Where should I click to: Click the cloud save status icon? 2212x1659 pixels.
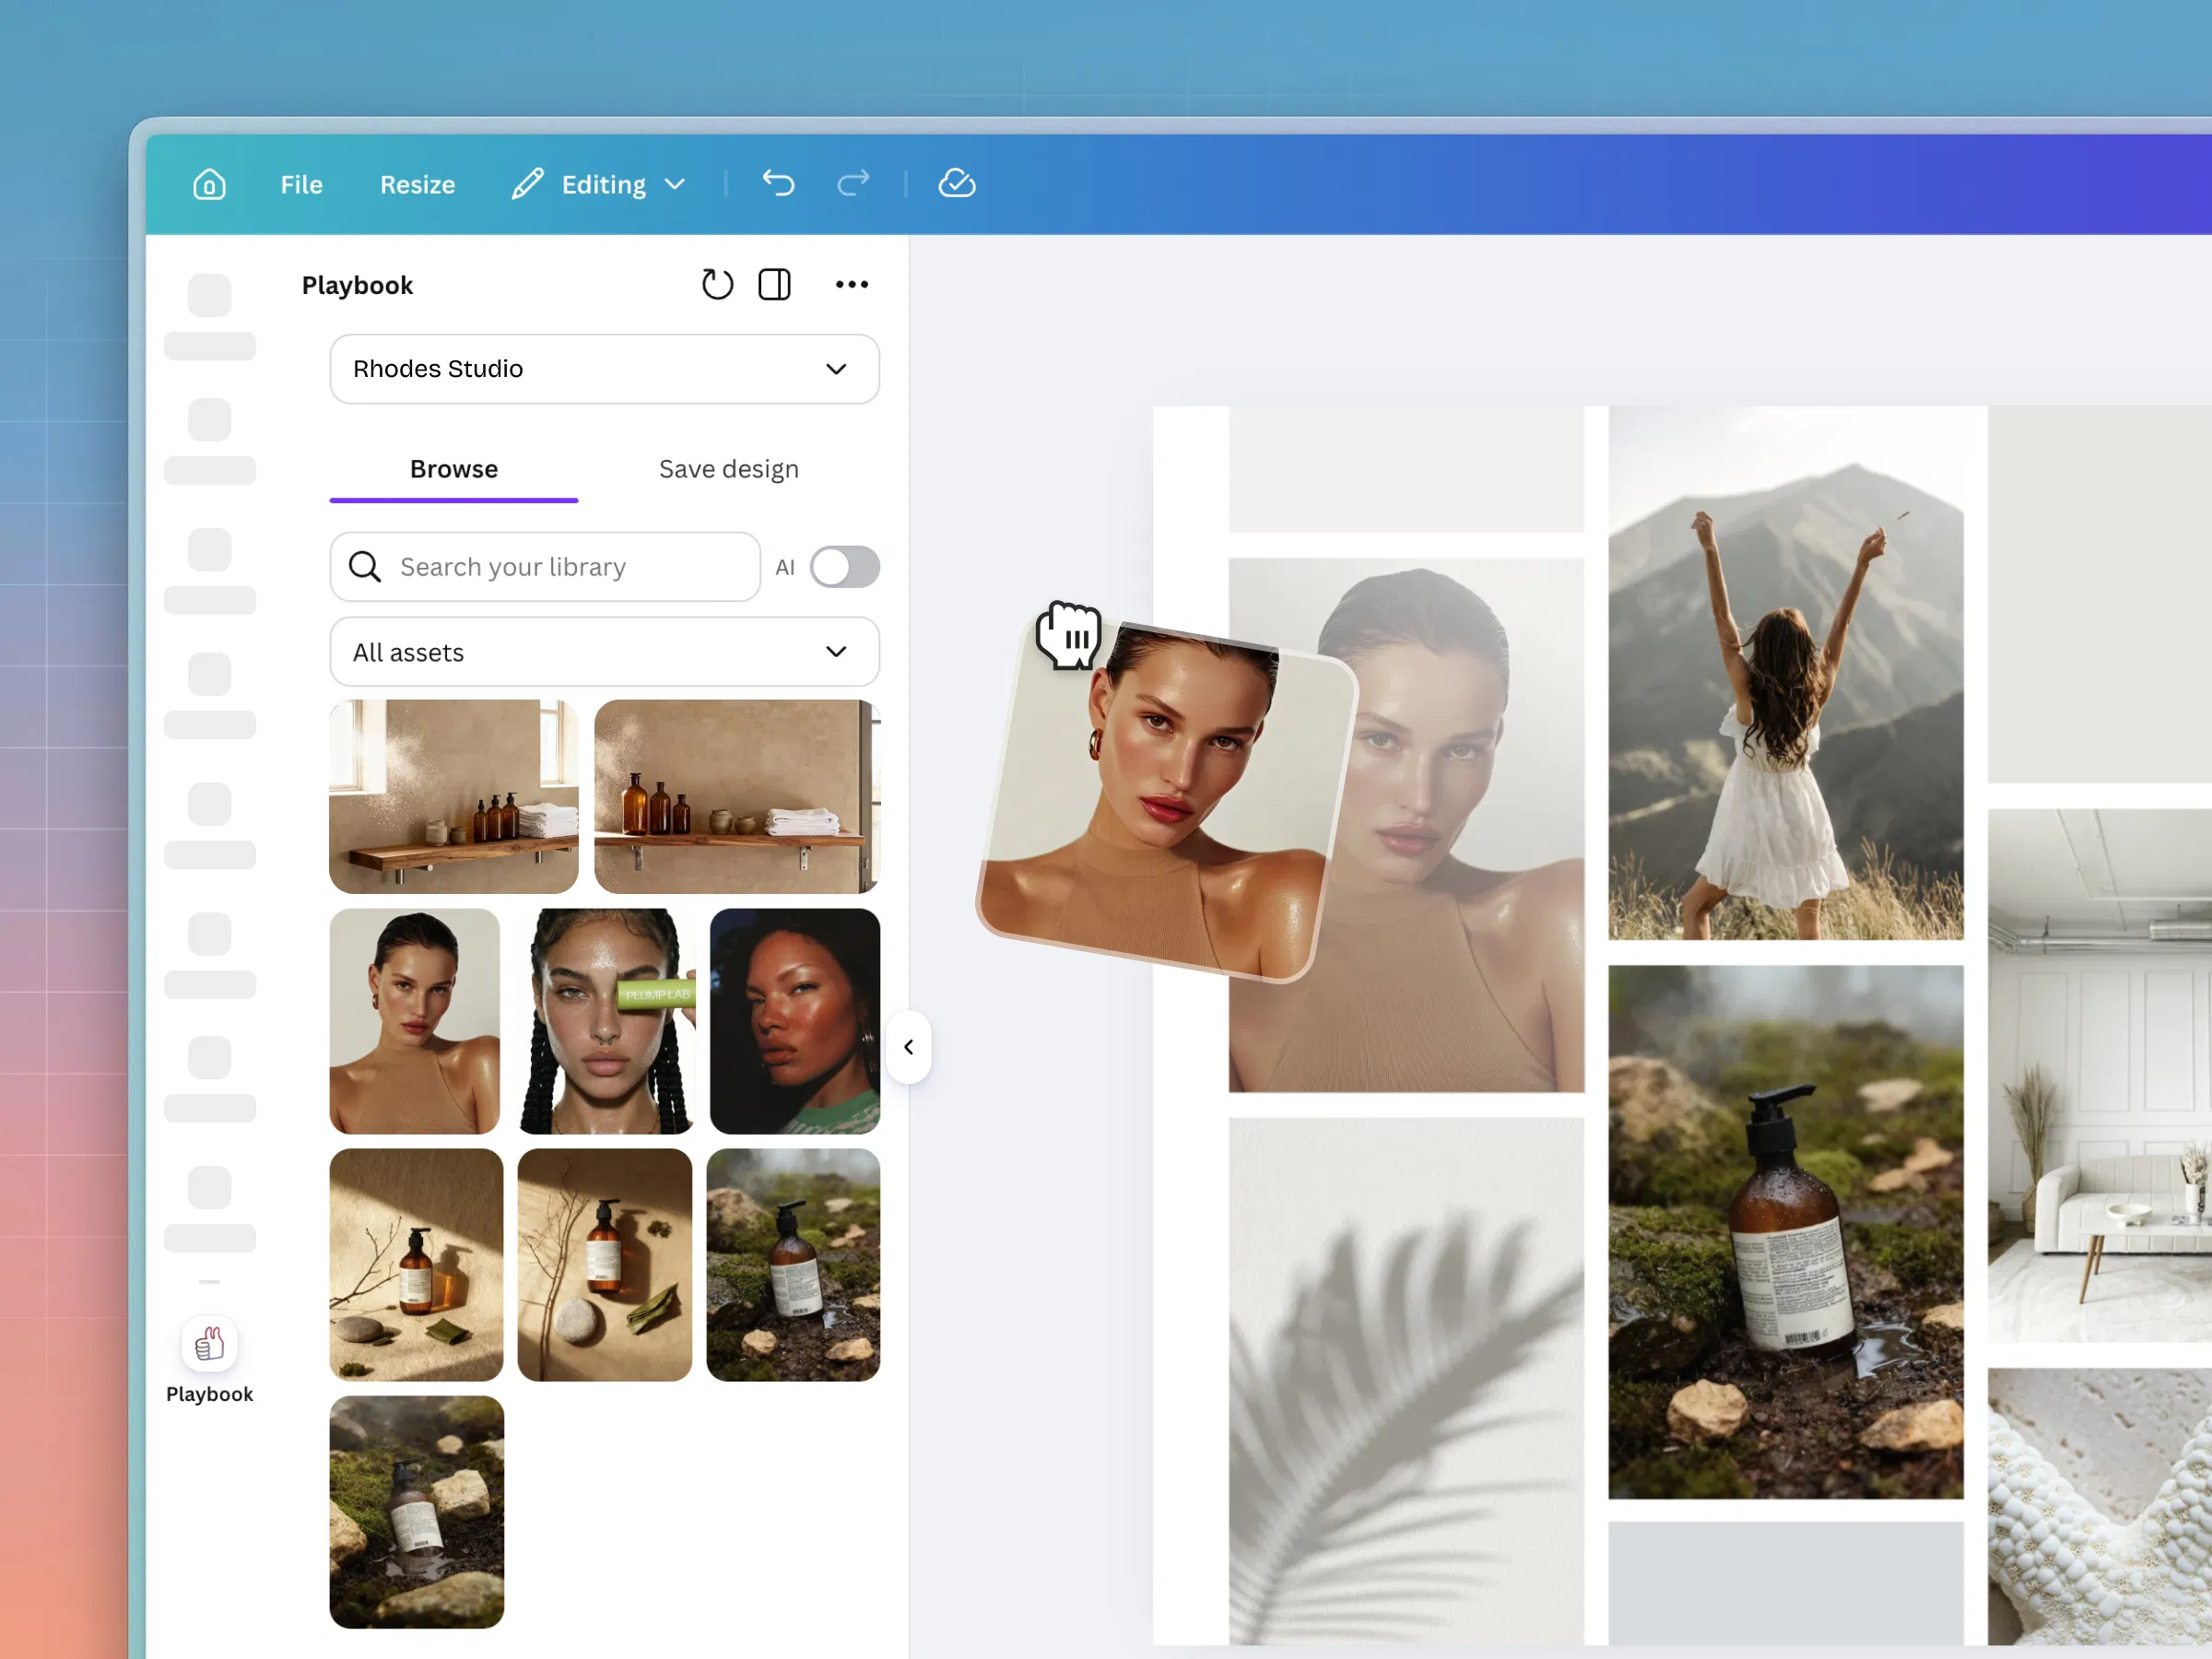(957, 183)
